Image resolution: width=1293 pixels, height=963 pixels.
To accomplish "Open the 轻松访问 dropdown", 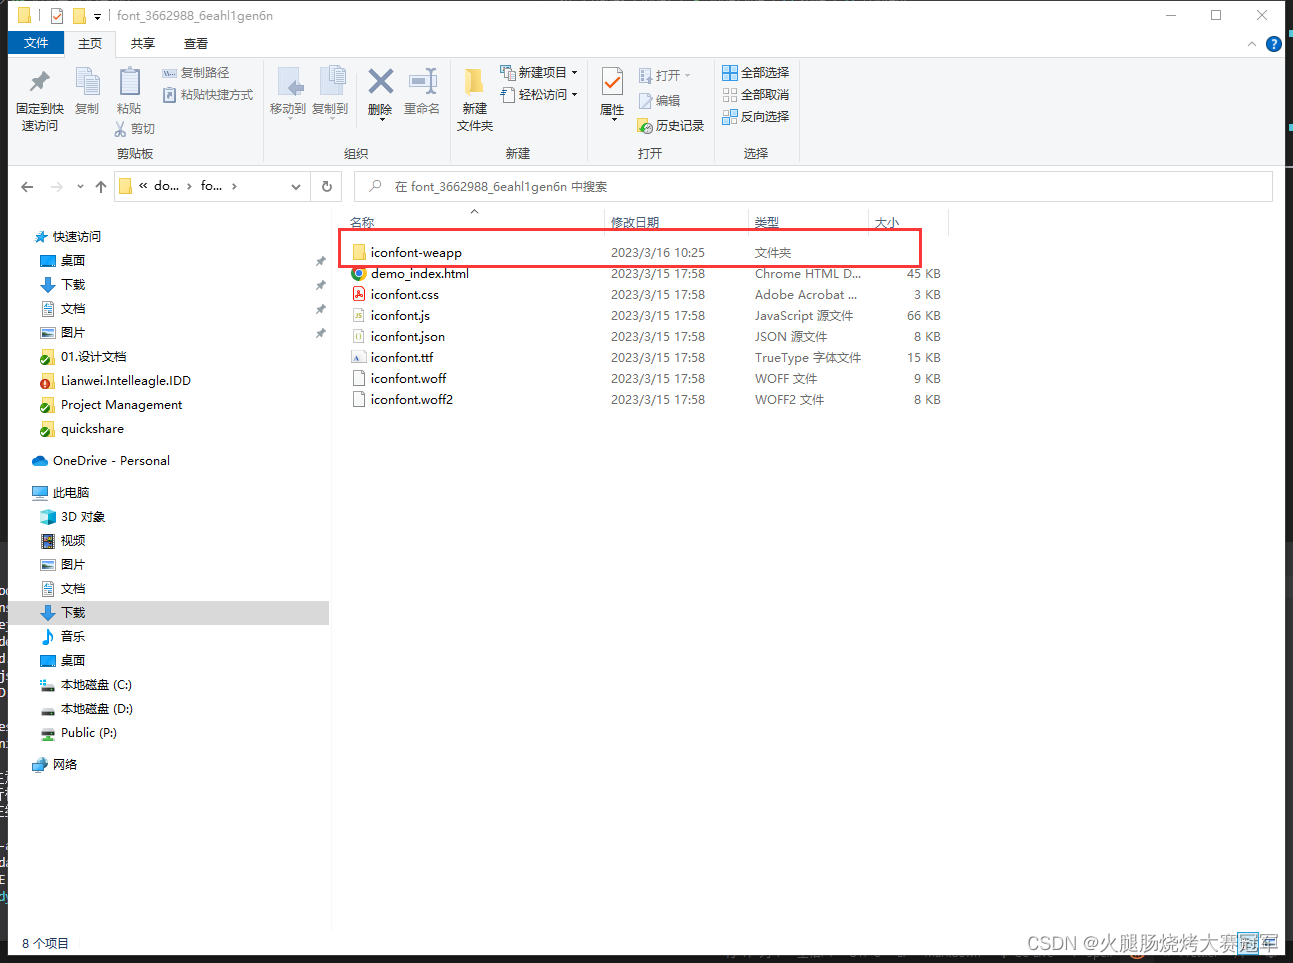I will [539, 95].
